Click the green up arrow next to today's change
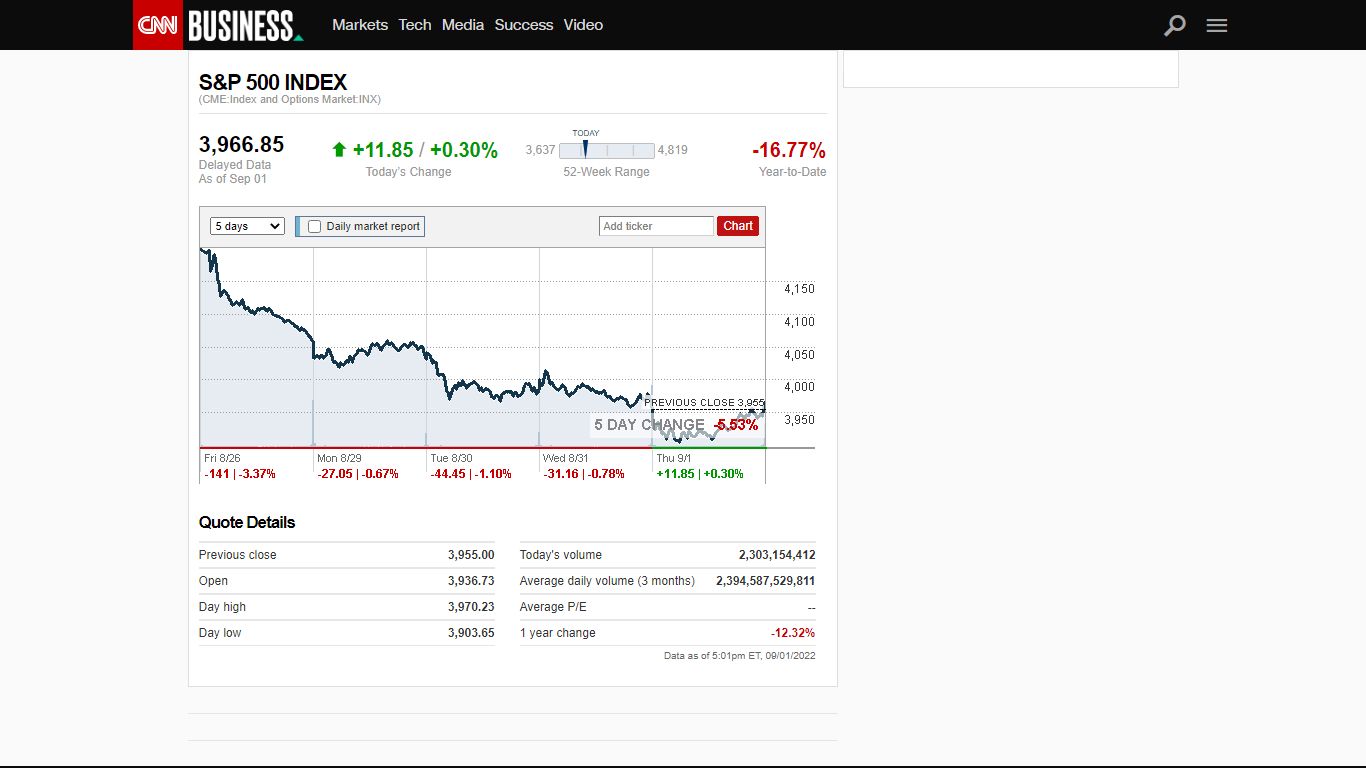Viewport: 1366px width, 768px height. pos(339,150)
